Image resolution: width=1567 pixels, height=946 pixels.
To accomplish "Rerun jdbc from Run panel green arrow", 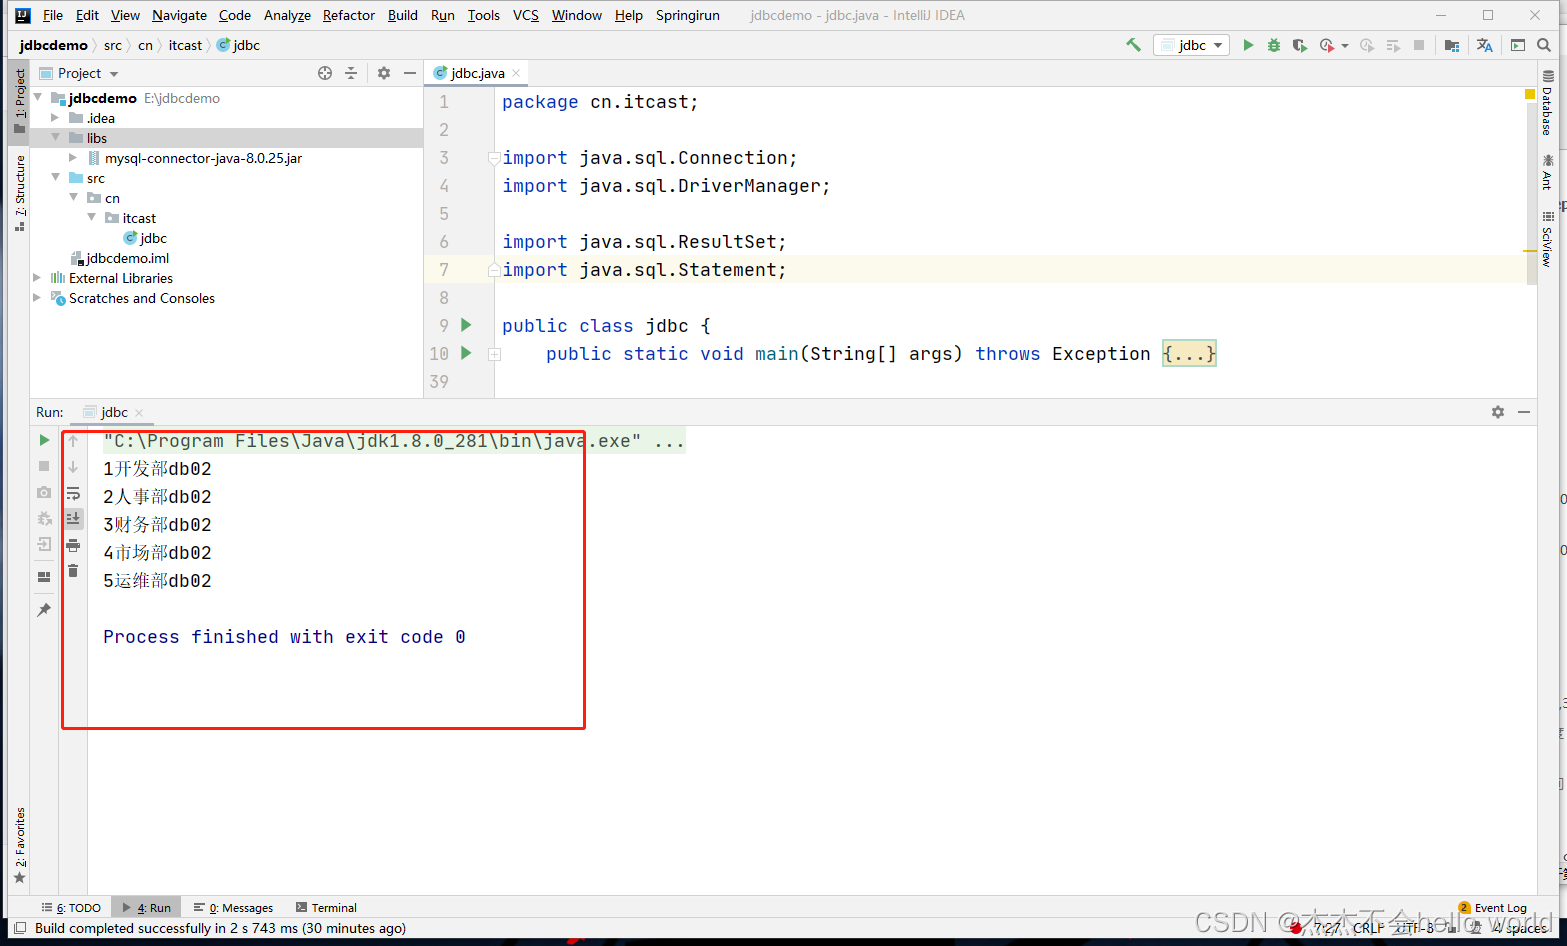I will (x=44, y=440).
